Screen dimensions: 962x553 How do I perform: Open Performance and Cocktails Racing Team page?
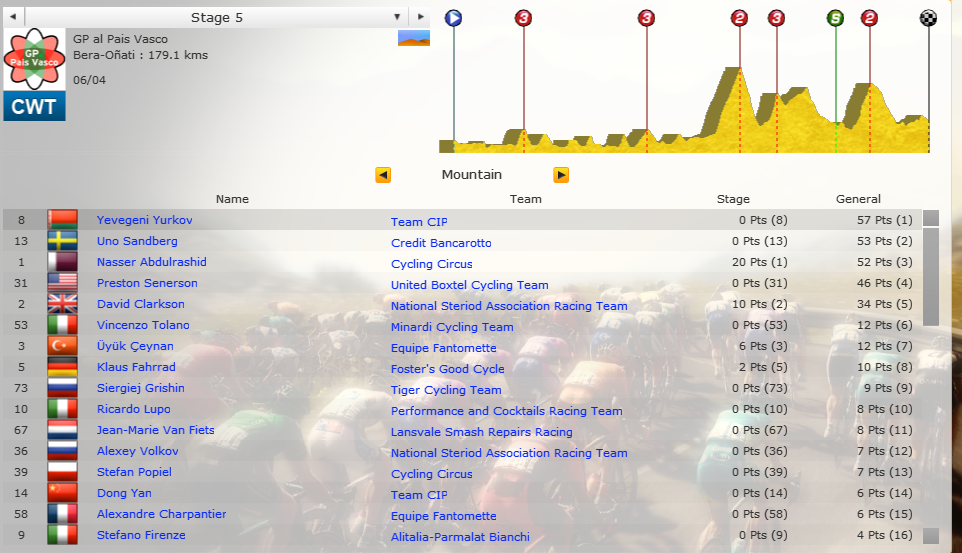(507, 411)
